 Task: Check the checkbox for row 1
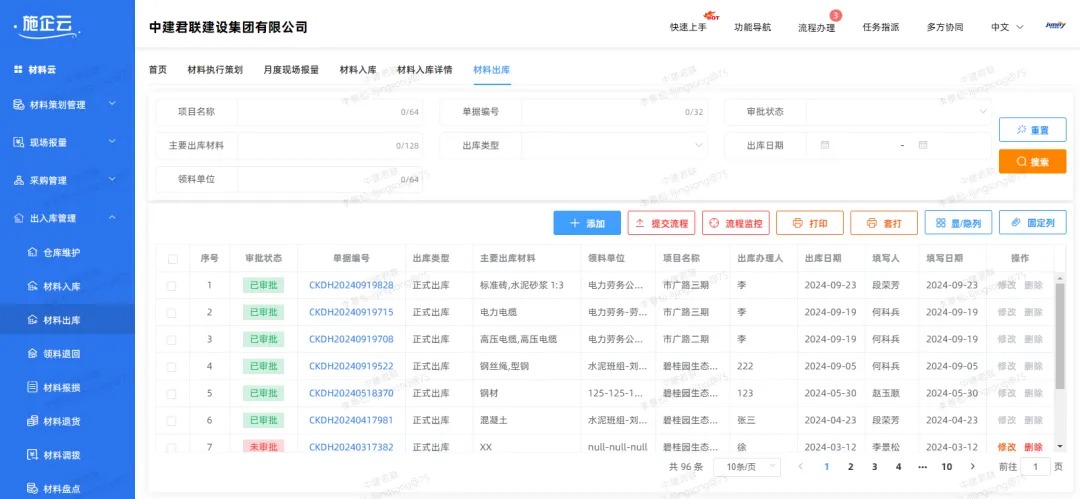pyautogui.click(x=172, y=286)
